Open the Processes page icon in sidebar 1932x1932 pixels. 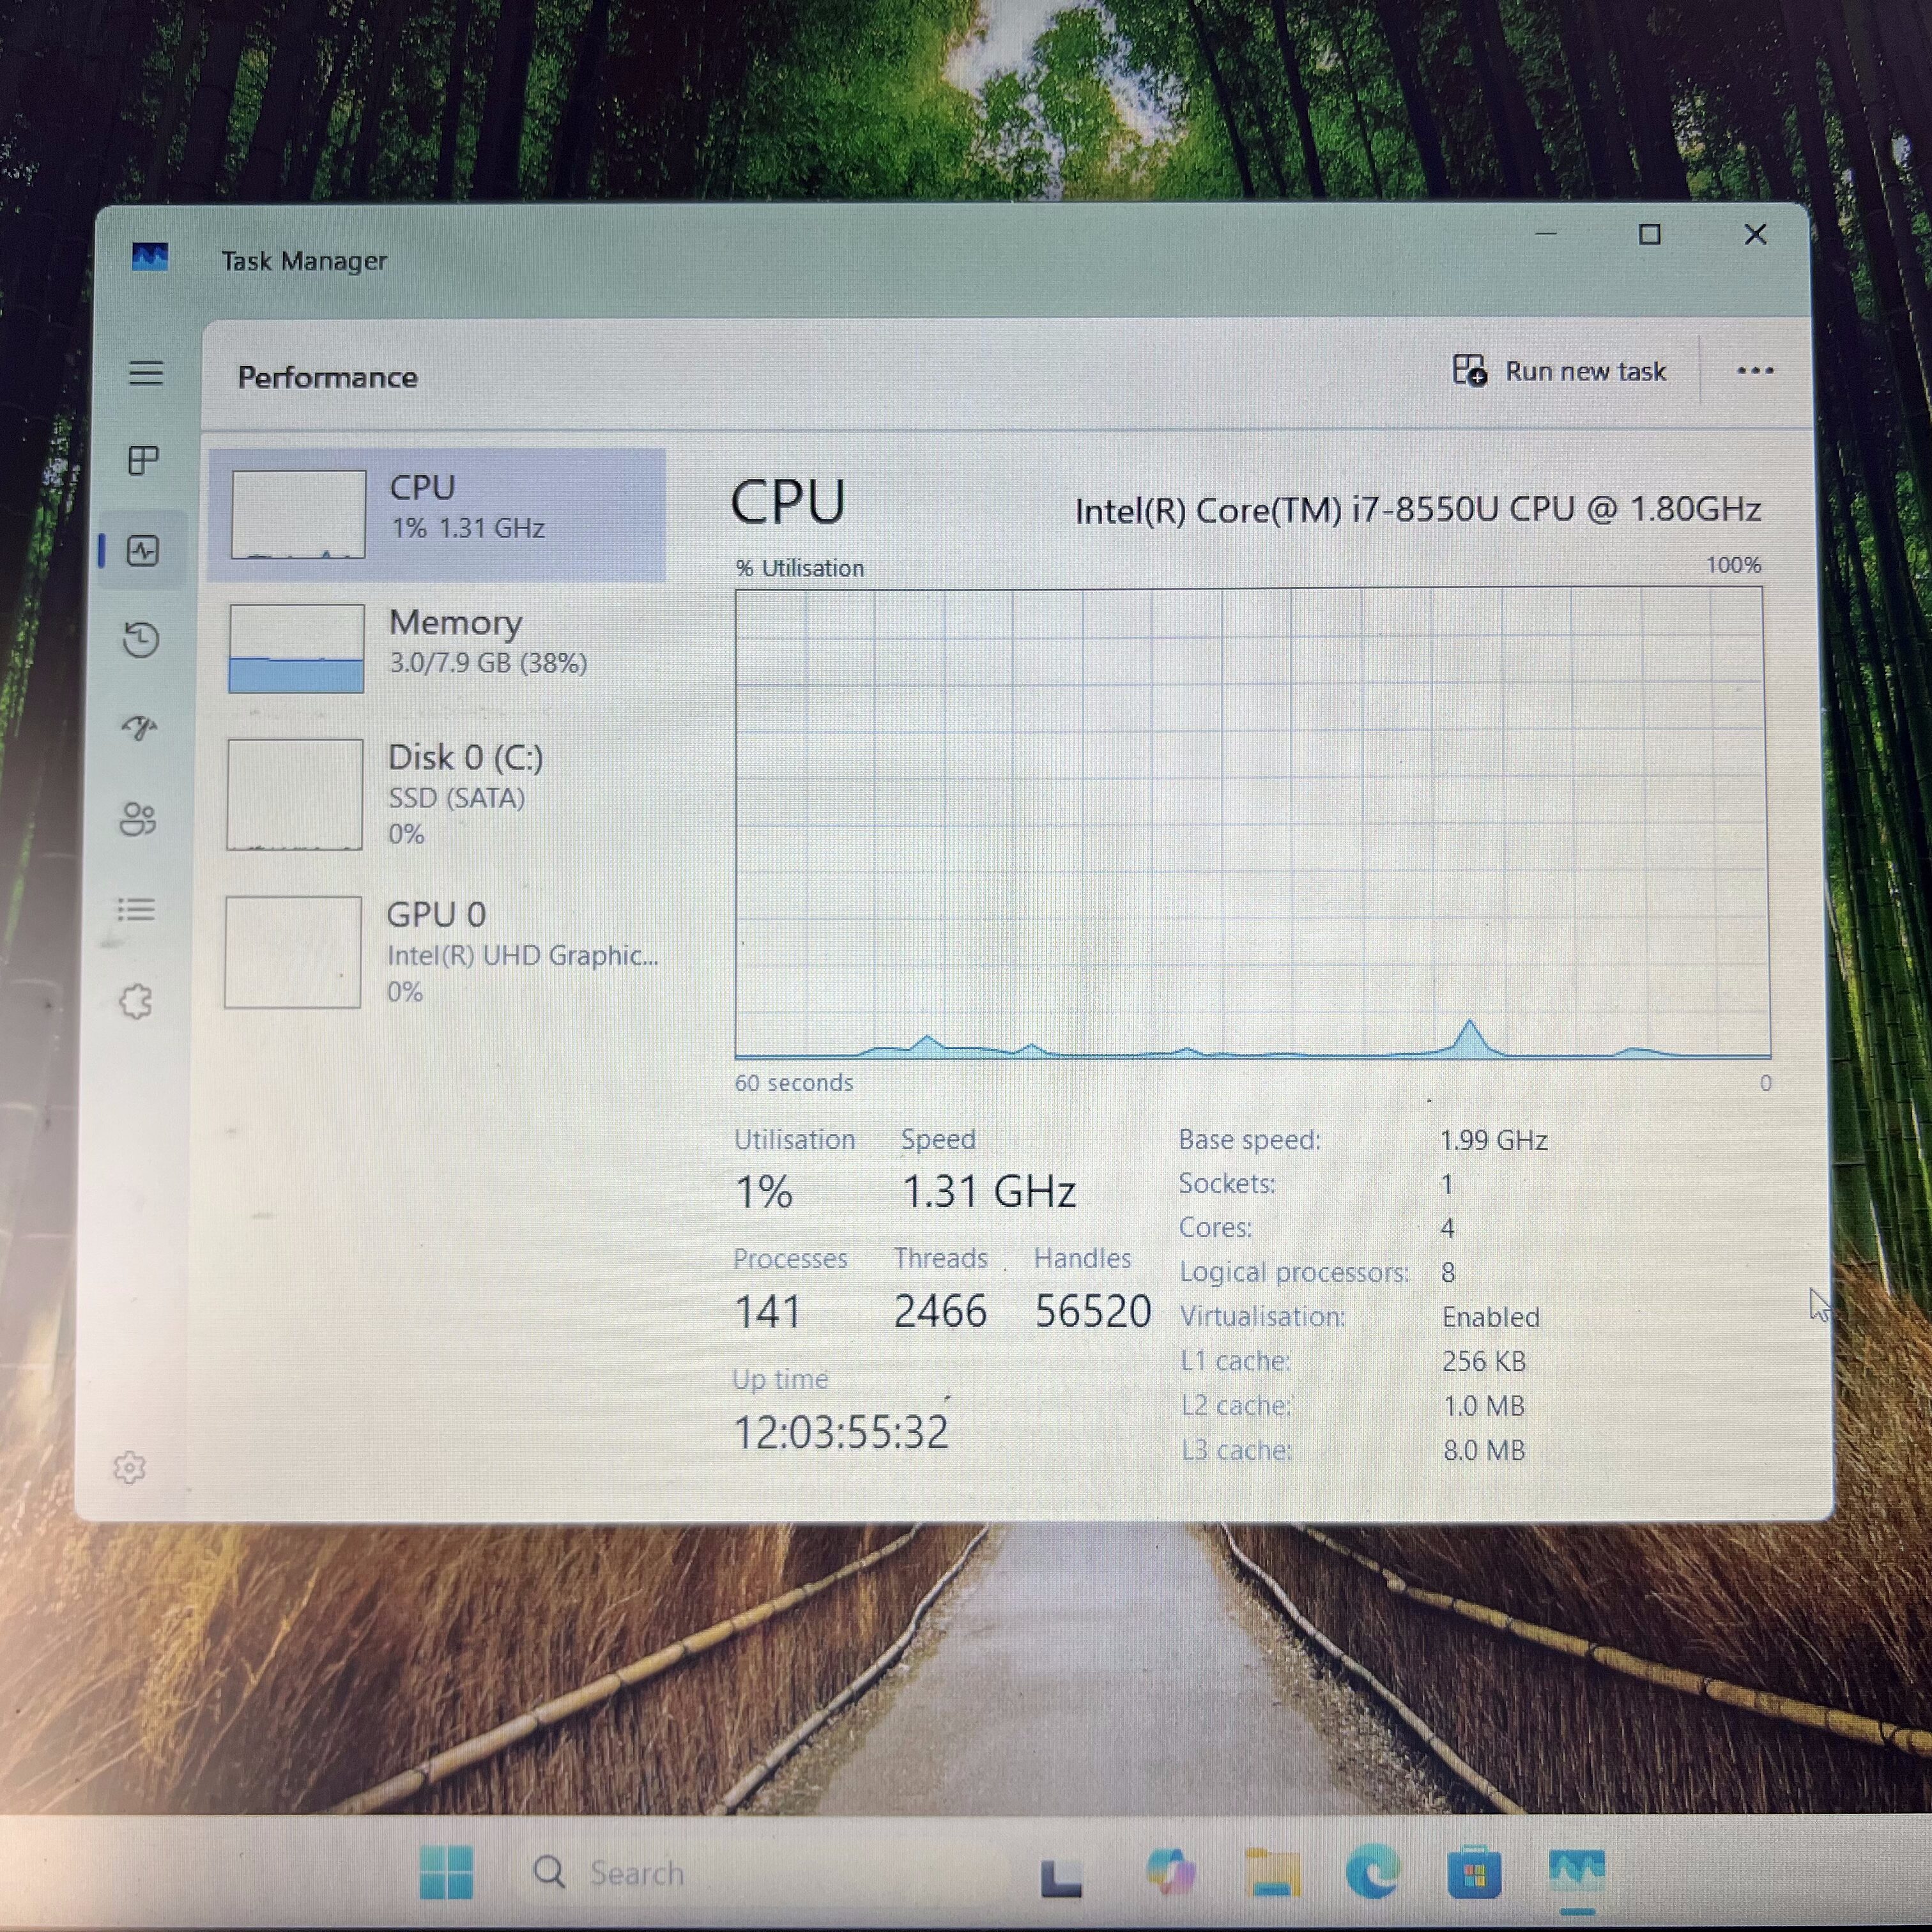pos(143,461)
